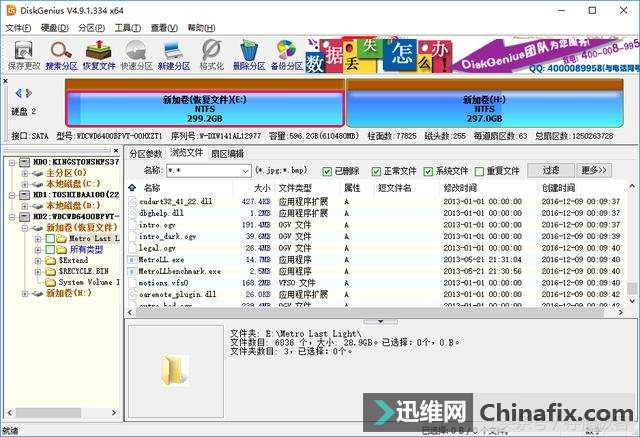This screenshot has width=640, height=437.
Task: Click the Save Changes (保存更改) toolbar icon
Action: point(24,55)
